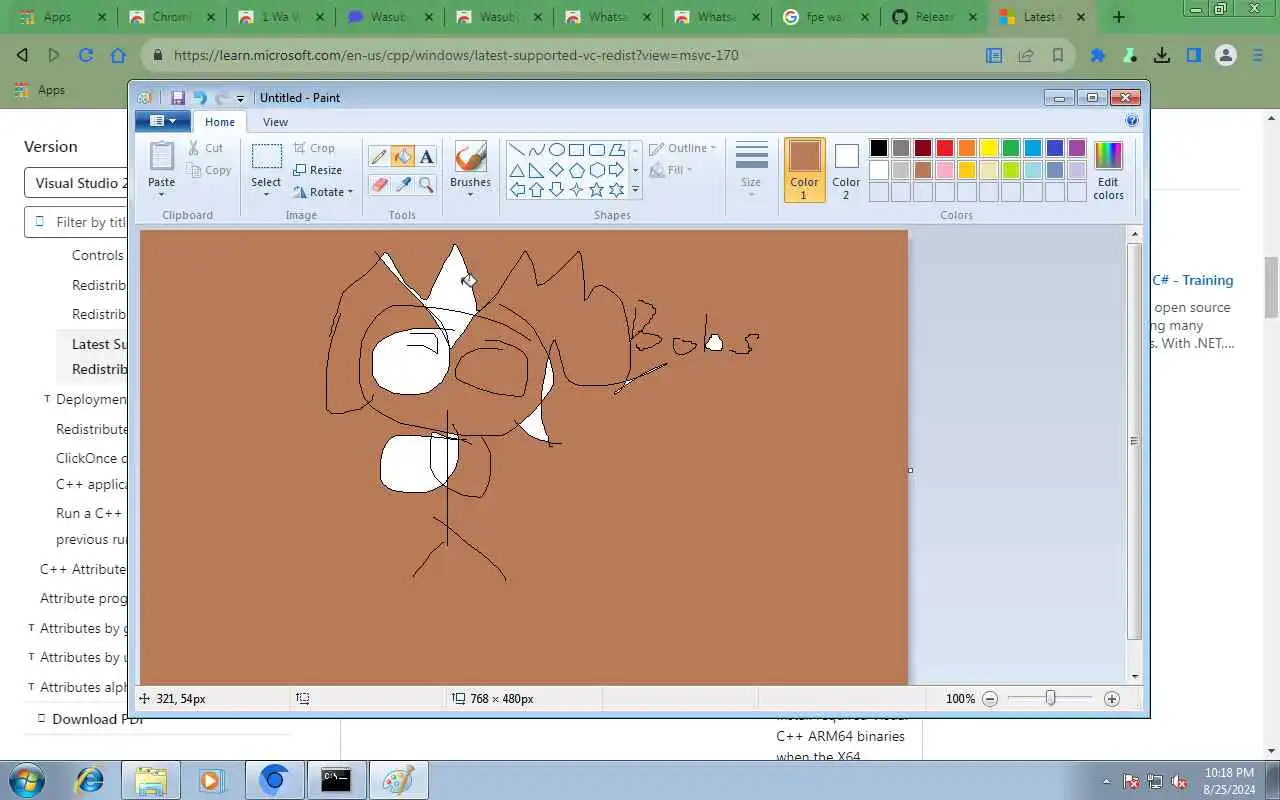Open the Paint file menu dropdown
Screen dimensions: 1280x800
161,121
